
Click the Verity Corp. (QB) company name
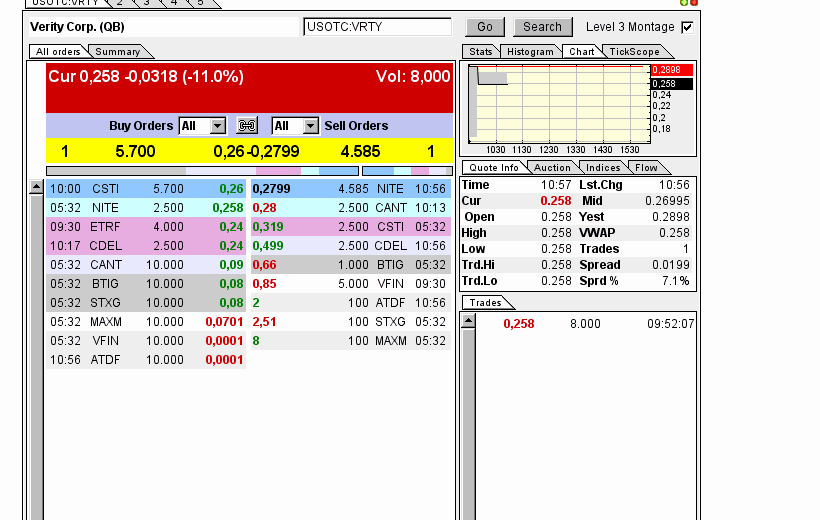point(77,27)
